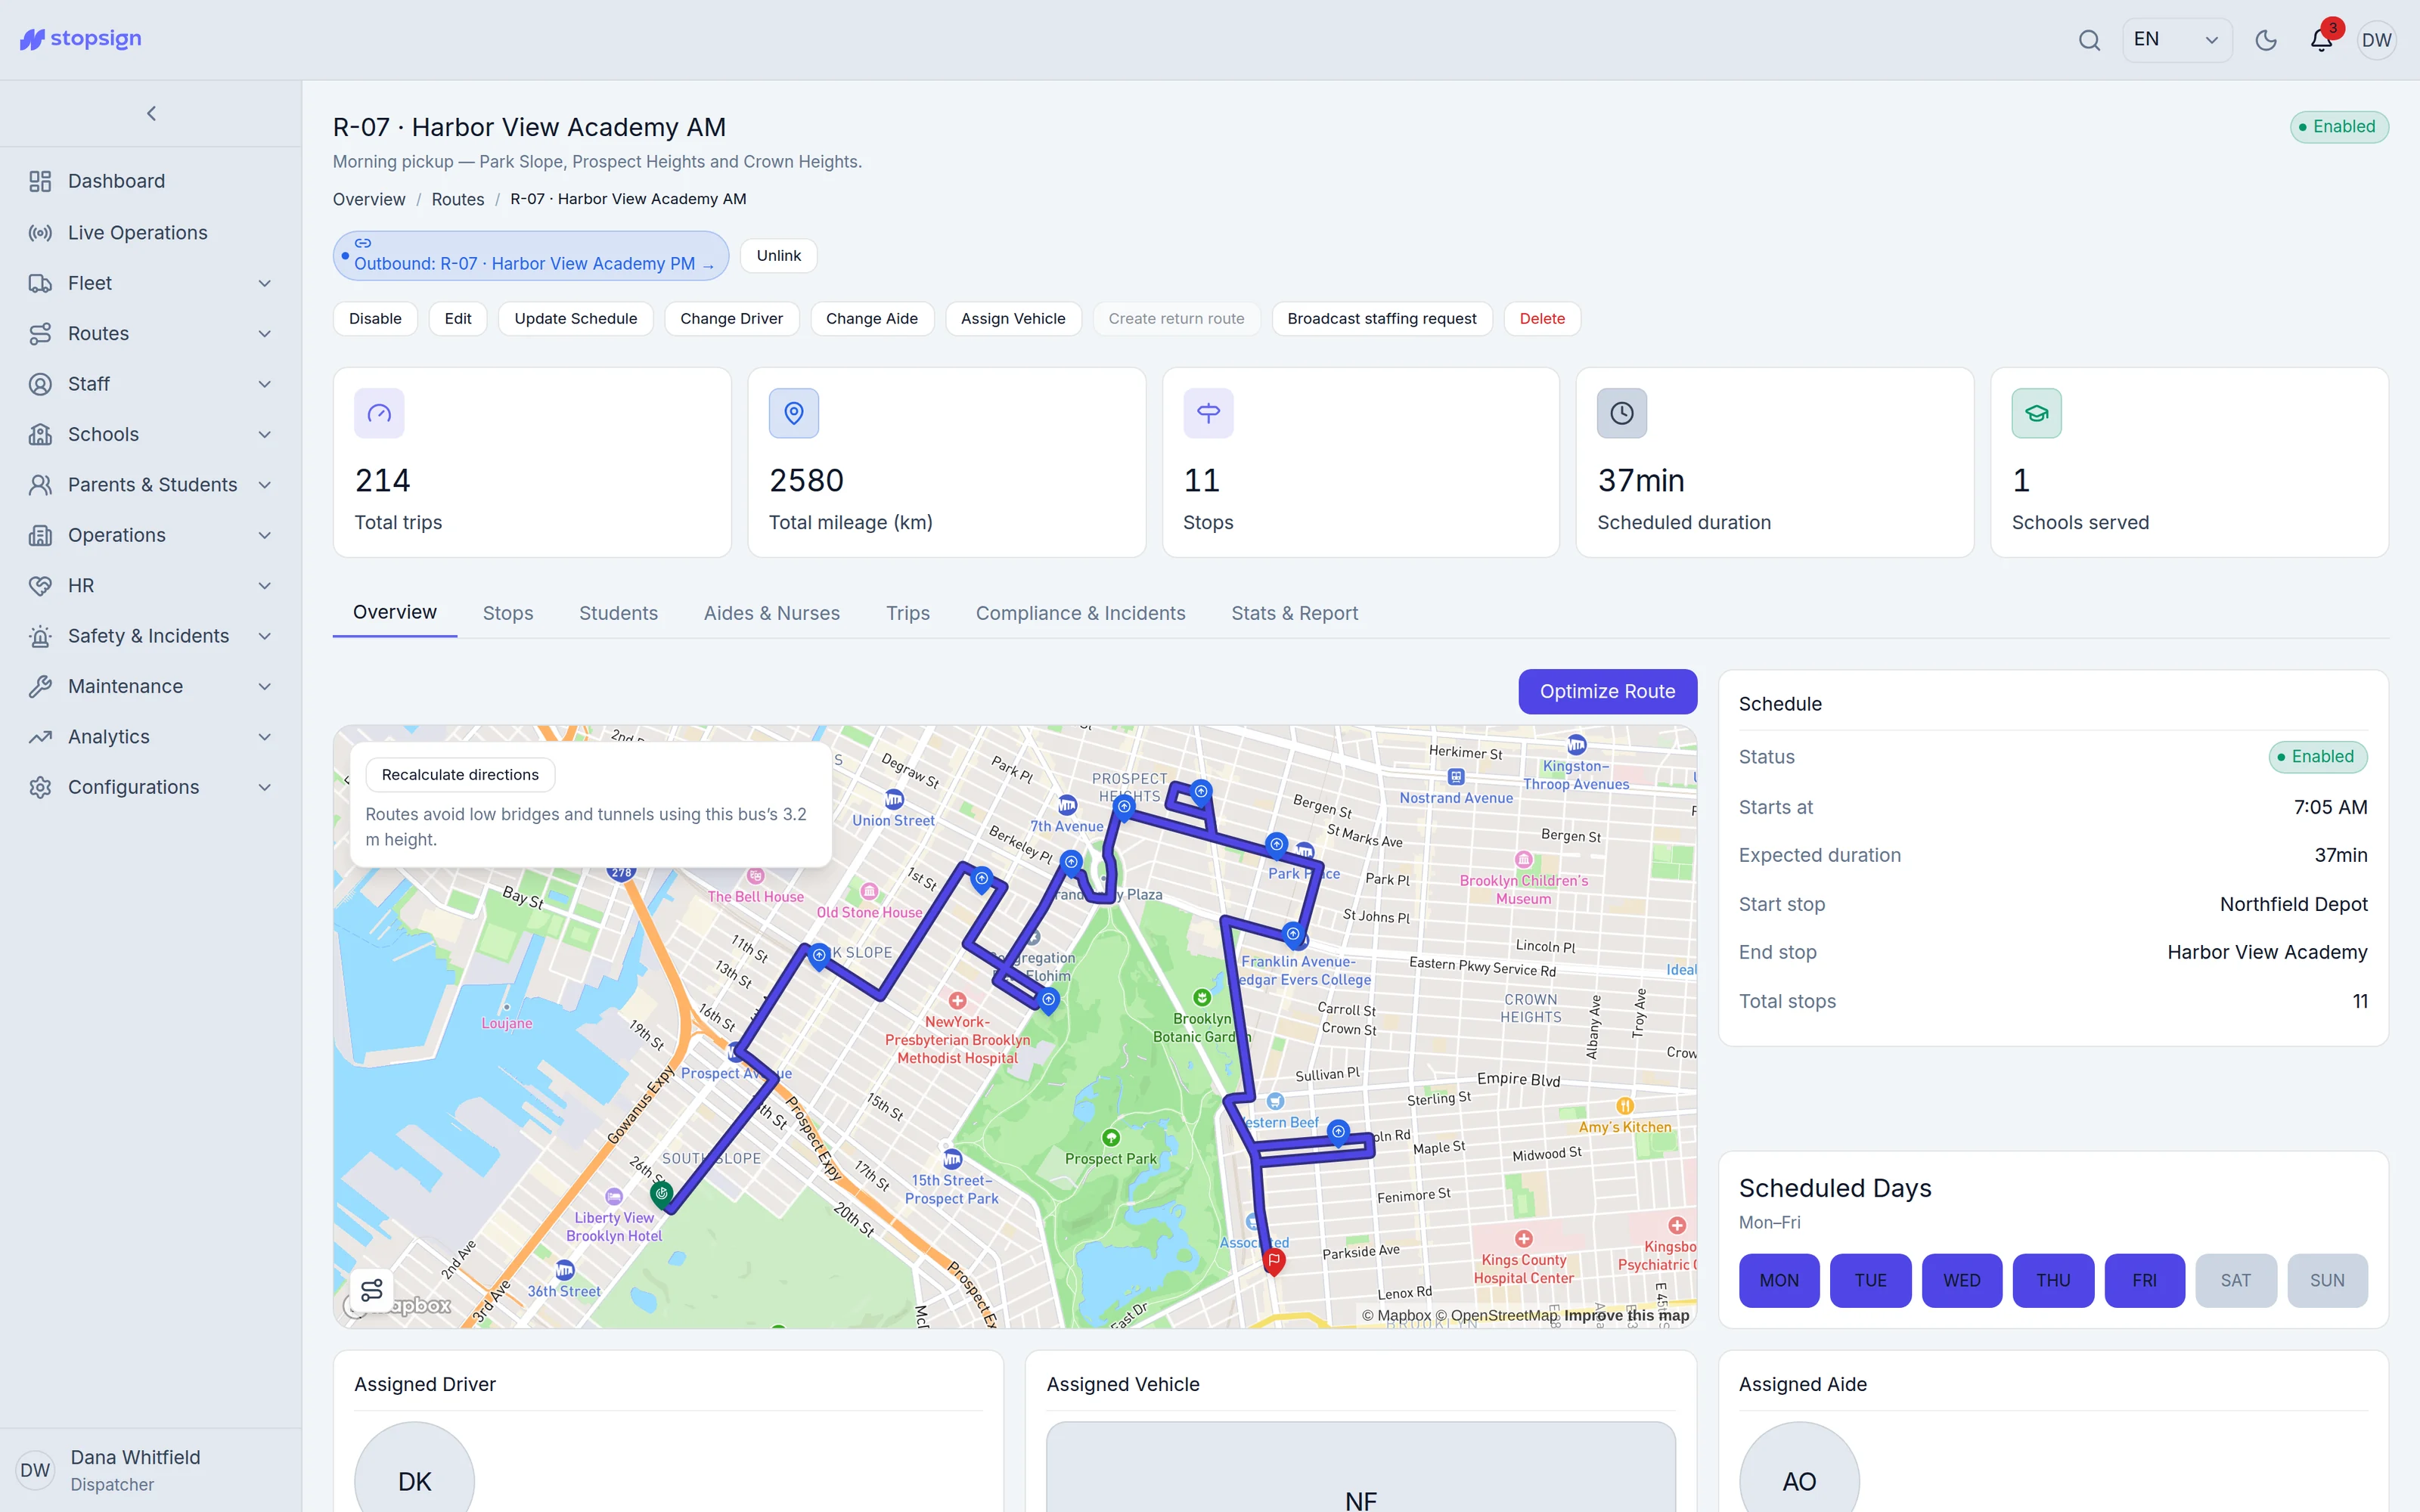Open linked Outbound PM route chip

tap(531, 256)
